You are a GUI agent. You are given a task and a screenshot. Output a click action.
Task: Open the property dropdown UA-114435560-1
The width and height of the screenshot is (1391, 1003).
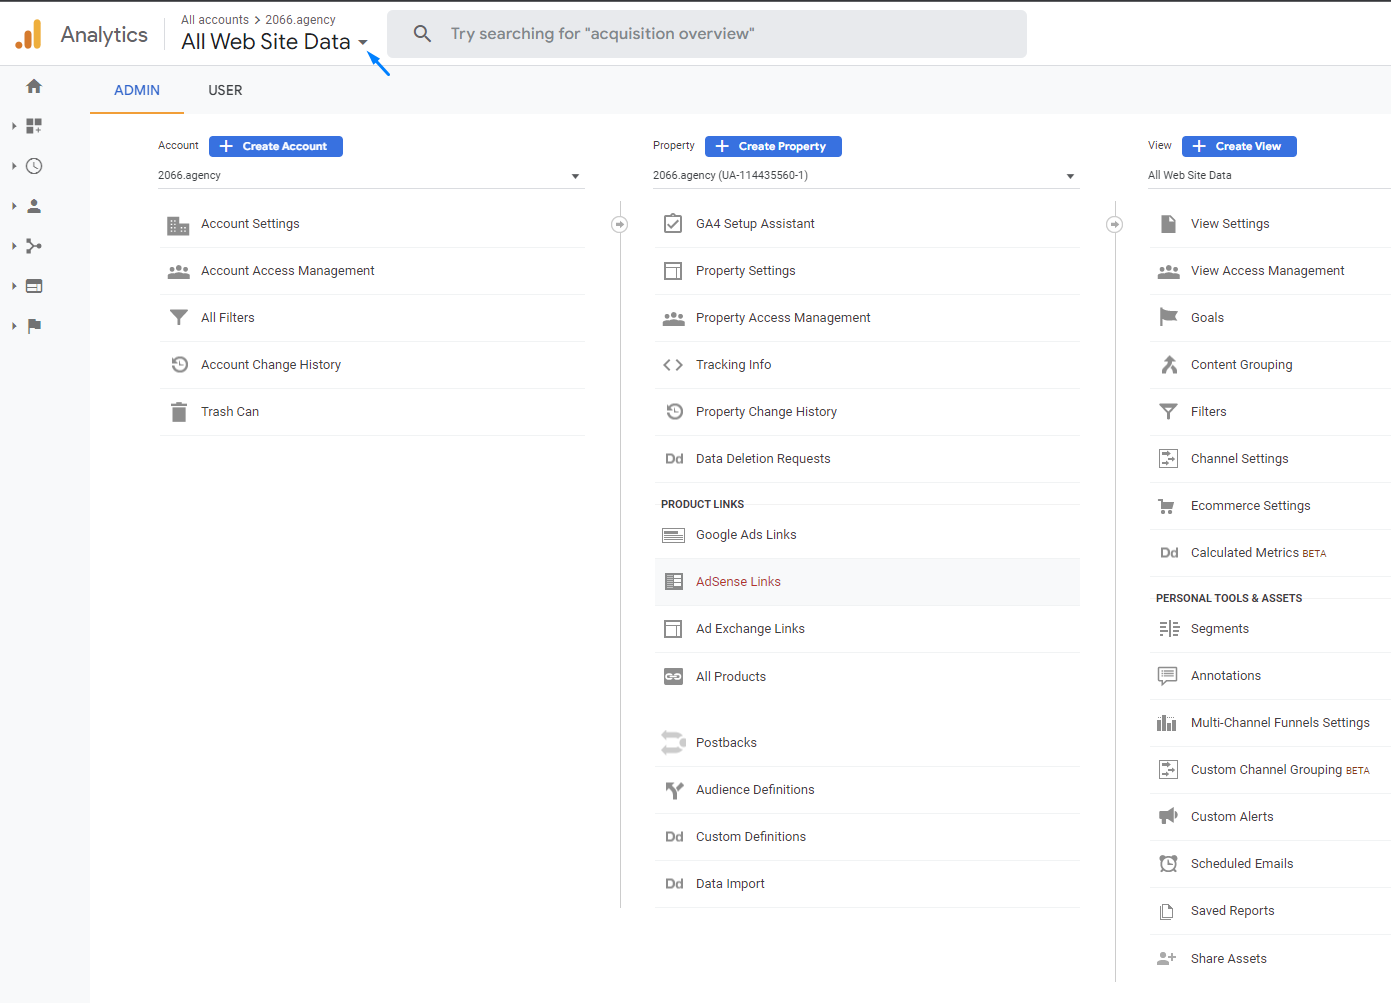(865, 176)
